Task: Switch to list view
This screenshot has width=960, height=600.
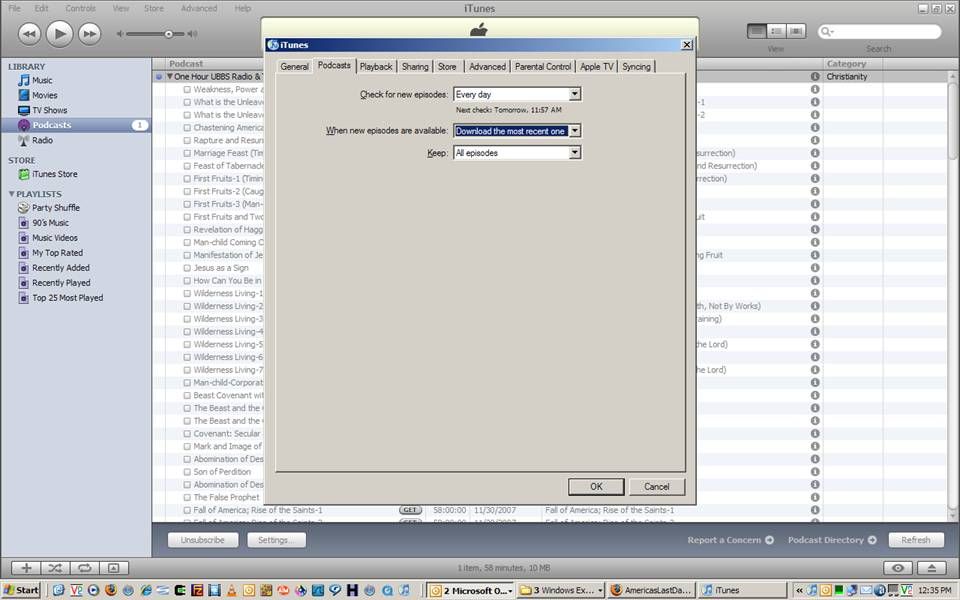Action: (757, 31)
